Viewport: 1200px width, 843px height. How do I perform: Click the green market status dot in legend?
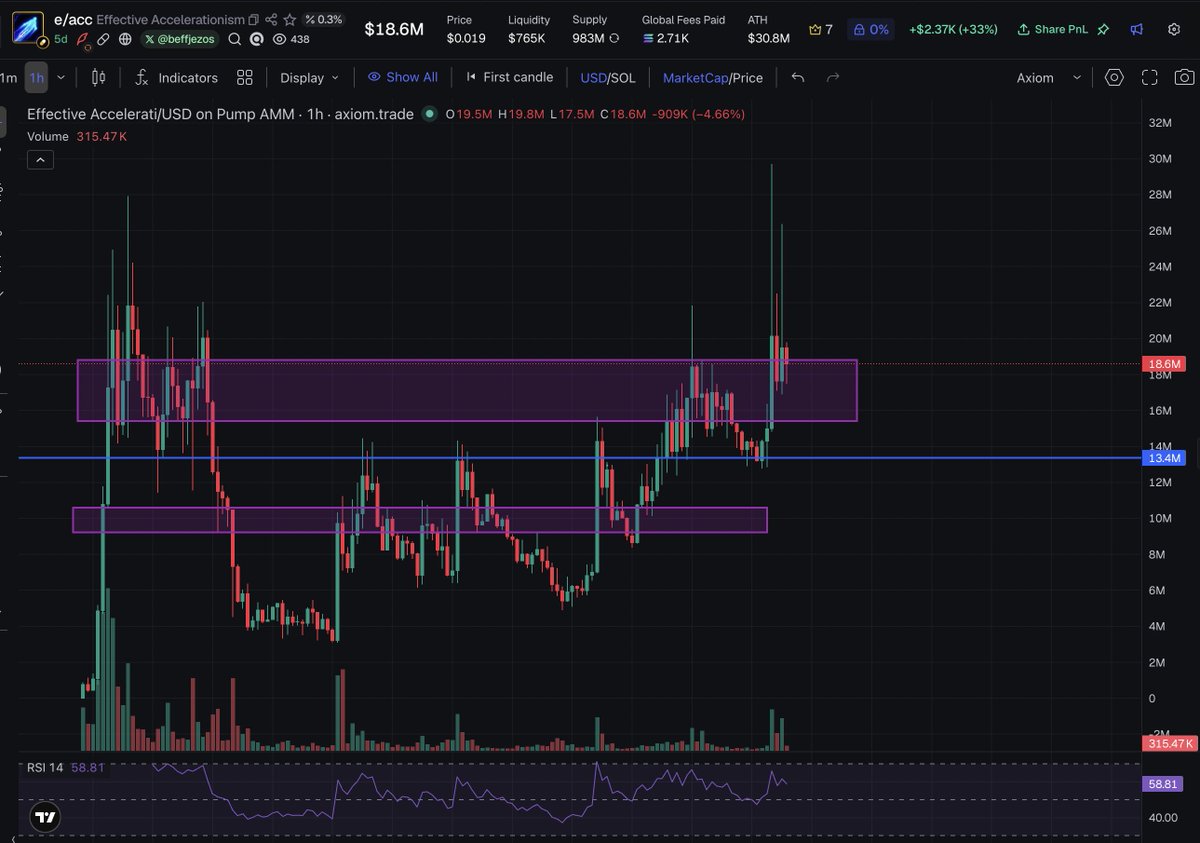[x=430, y=114]
